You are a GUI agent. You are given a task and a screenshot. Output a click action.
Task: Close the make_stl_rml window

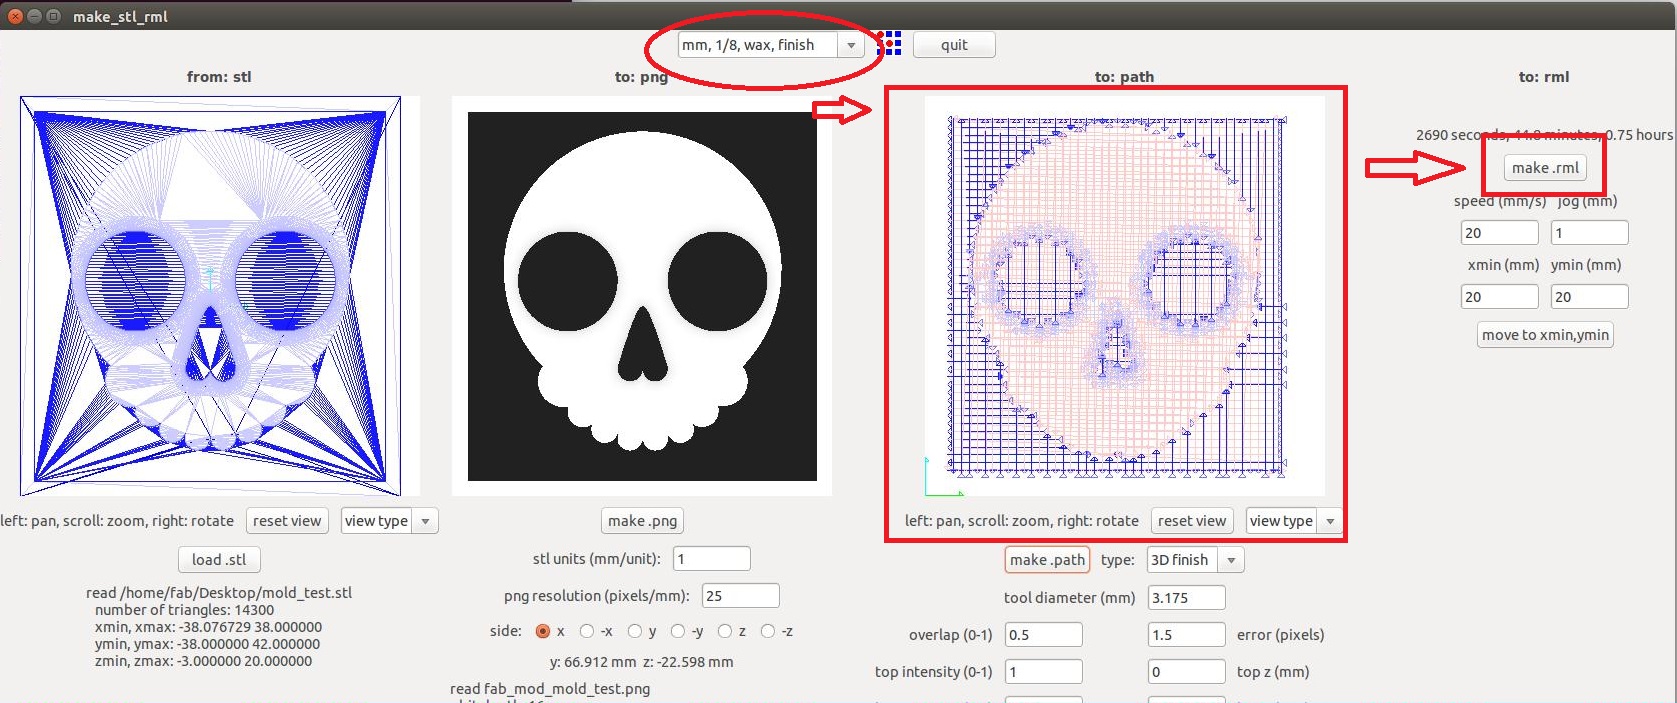(x=14, y=16)
